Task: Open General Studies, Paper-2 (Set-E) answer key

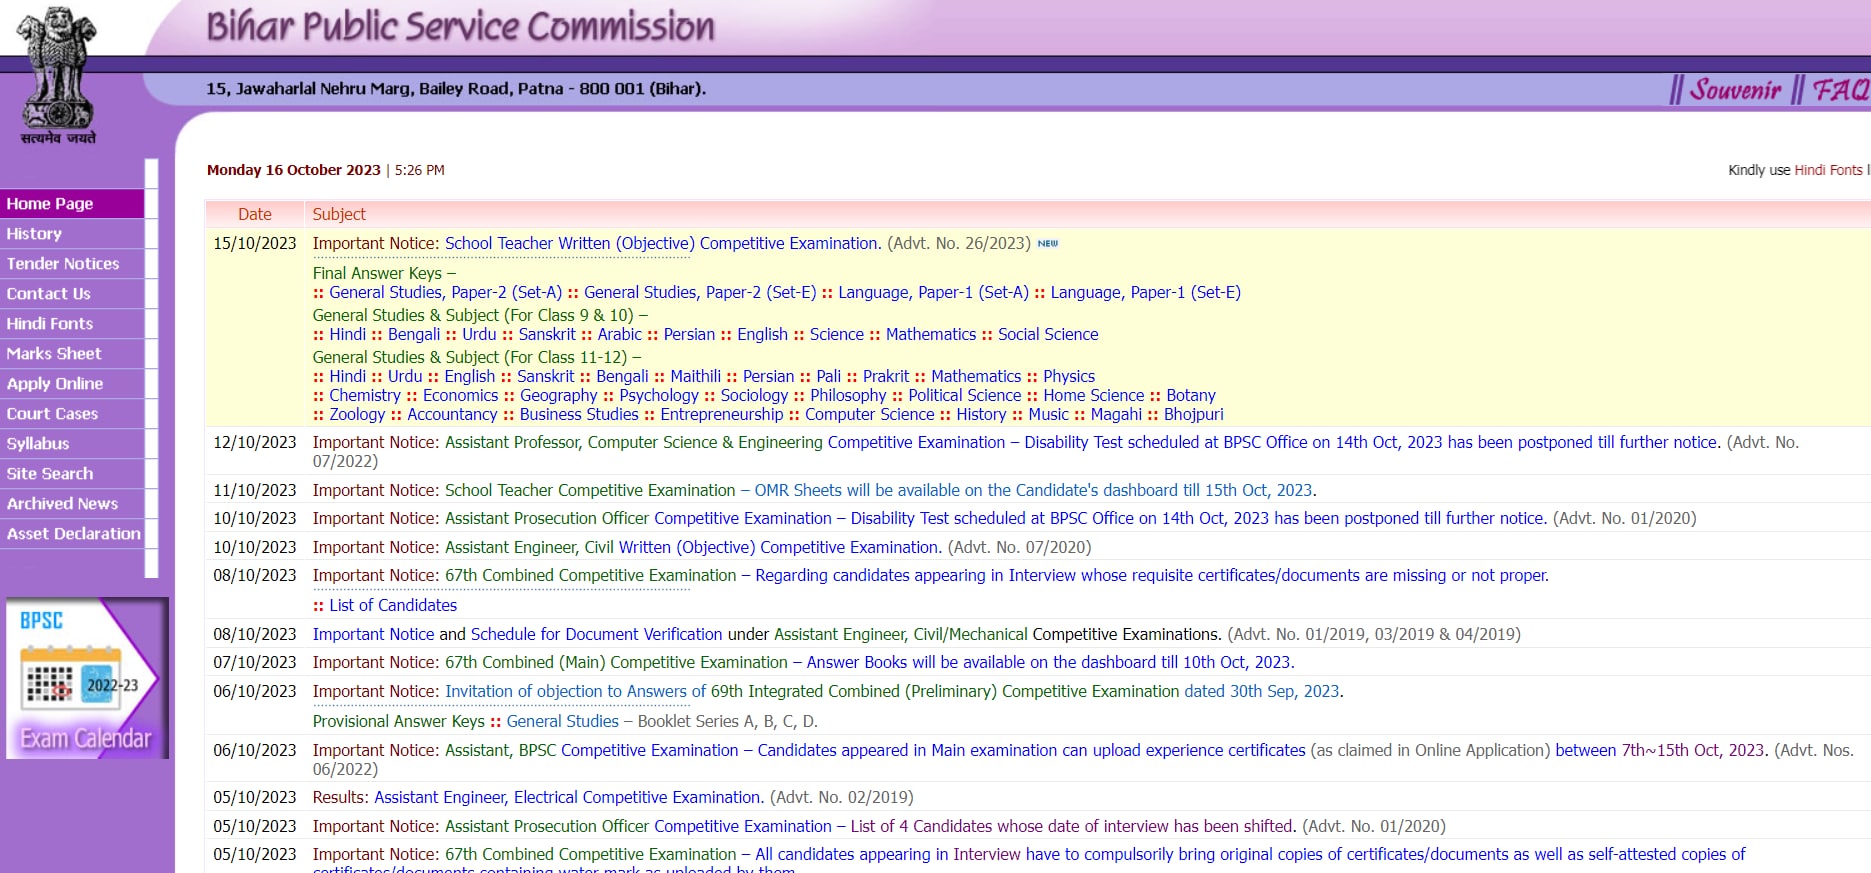Action: tap(700, 292)
